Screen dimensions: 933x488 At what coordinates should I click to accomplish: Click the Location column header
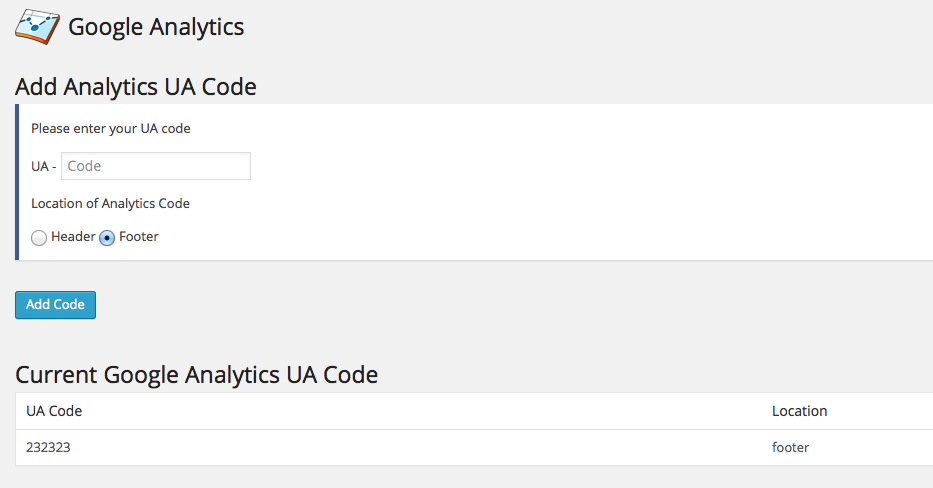(799, 411)
